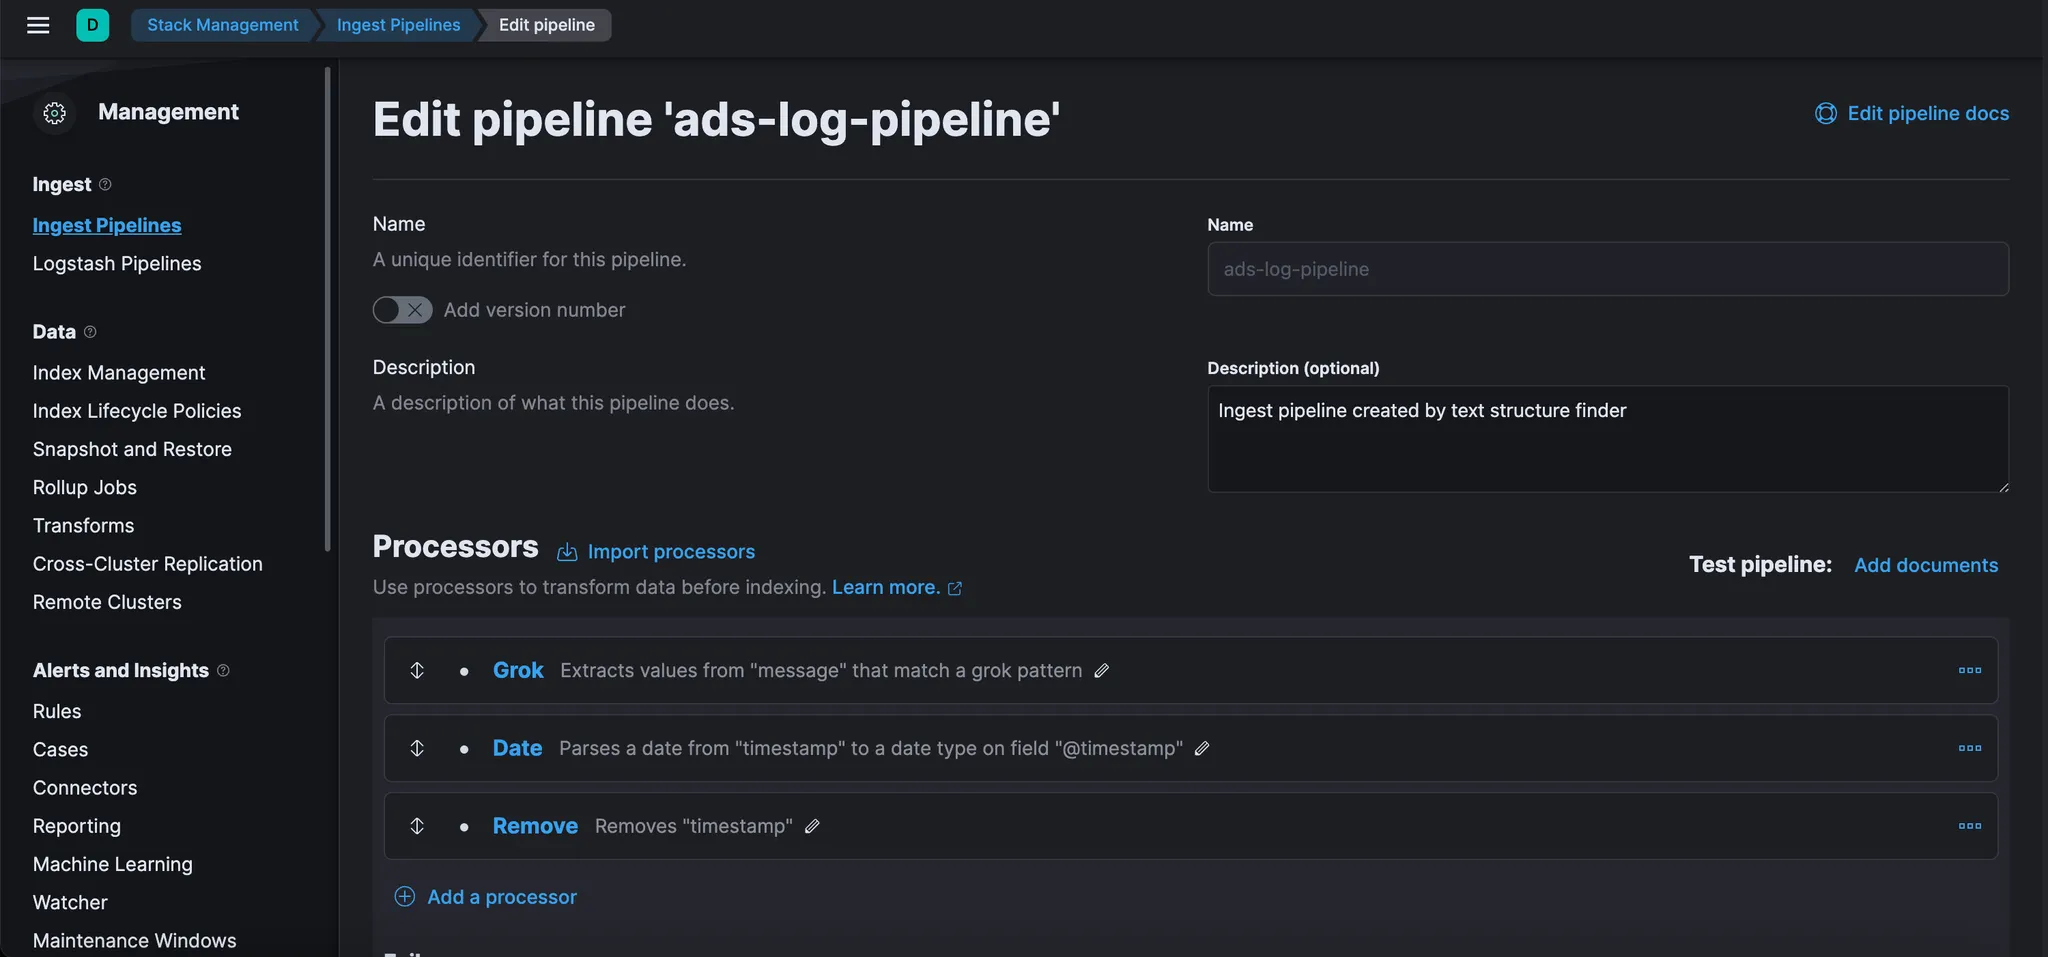Click the plus icon to add processor
The image size is (2048, 957).
pos(405,897)
